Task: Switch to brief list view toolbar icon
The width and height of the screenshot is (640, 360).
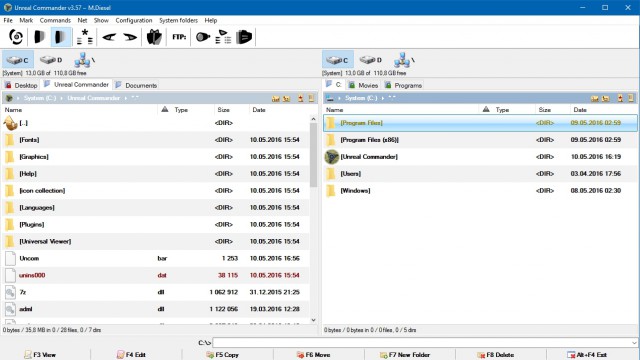Action: 39,37
